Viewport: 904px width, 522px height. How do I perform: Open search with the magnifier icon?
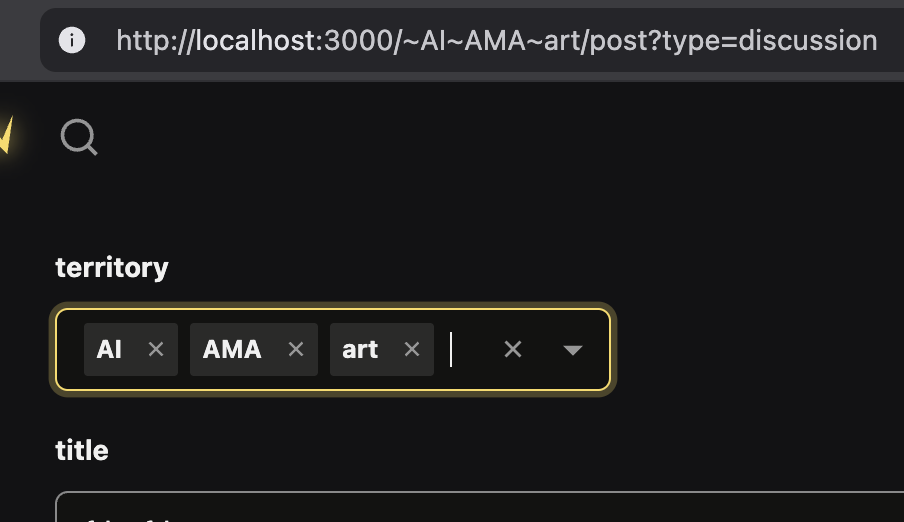tap(79, 137)
